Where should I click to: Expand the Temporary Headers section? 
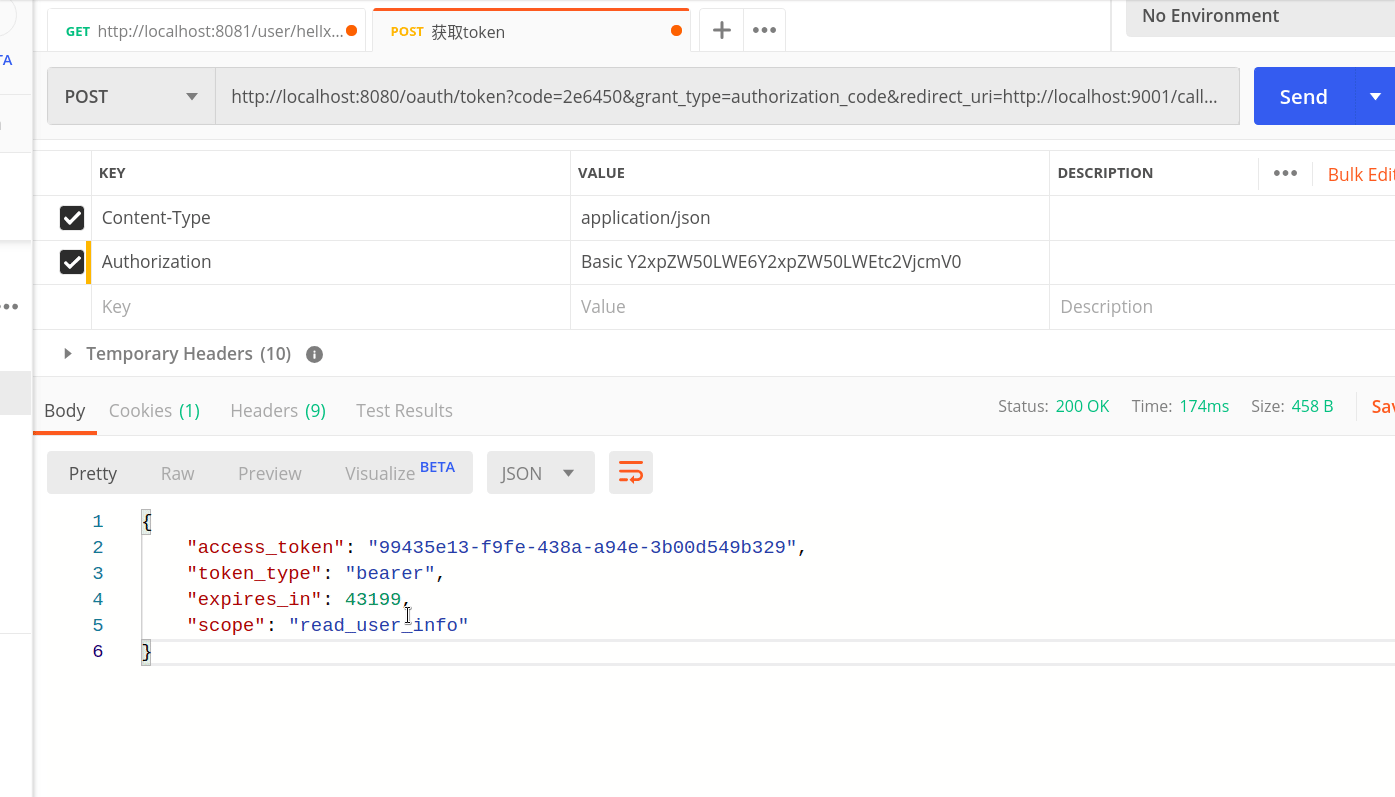point(66,353)
